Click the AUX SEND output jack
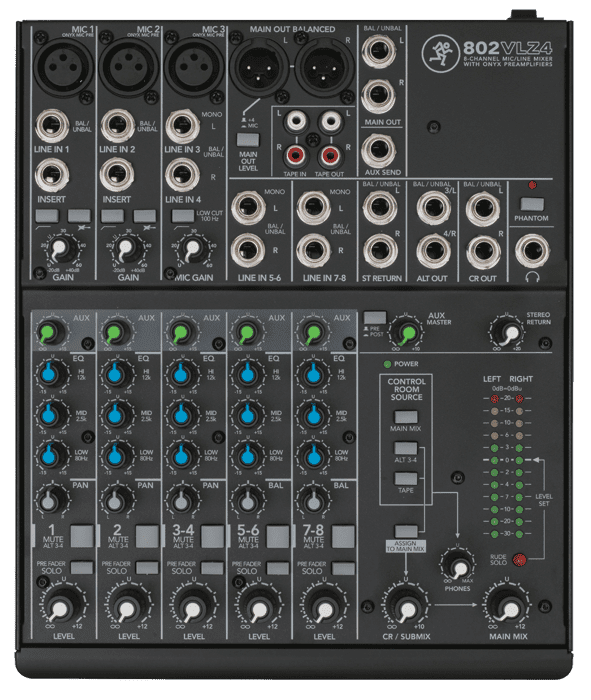The width and height of the screenshot is (591, 700). (x=379, y=150)
